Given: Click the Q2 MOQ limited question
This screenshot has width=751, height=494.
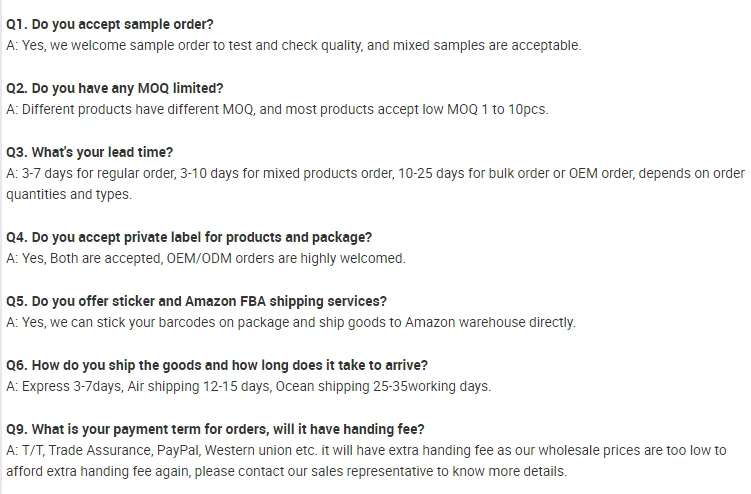Looking at the screenshot, I should pos(114,88).
